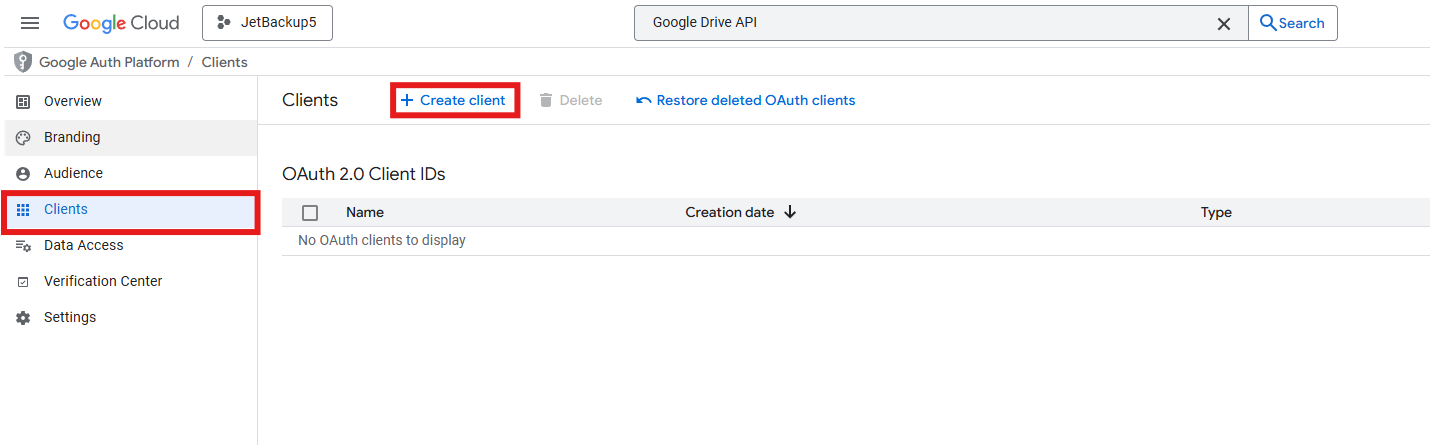
Task: Open the hamburger navigation menu
Action: (x=30, y=23)
